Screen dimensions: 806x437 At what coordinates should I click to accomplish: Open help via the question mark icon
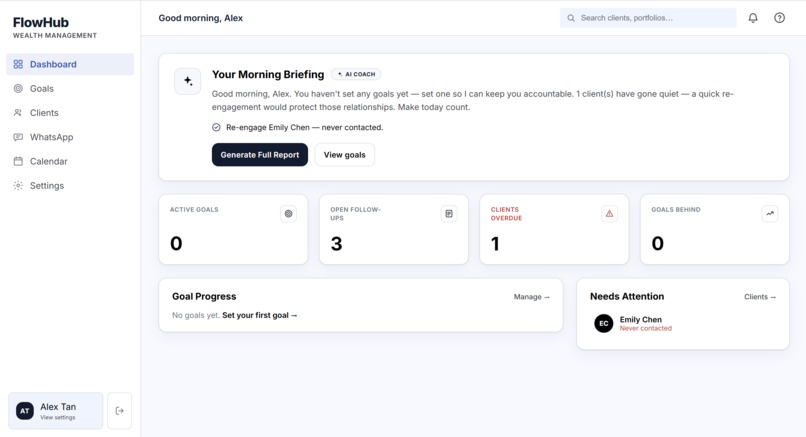coord(779,18)
